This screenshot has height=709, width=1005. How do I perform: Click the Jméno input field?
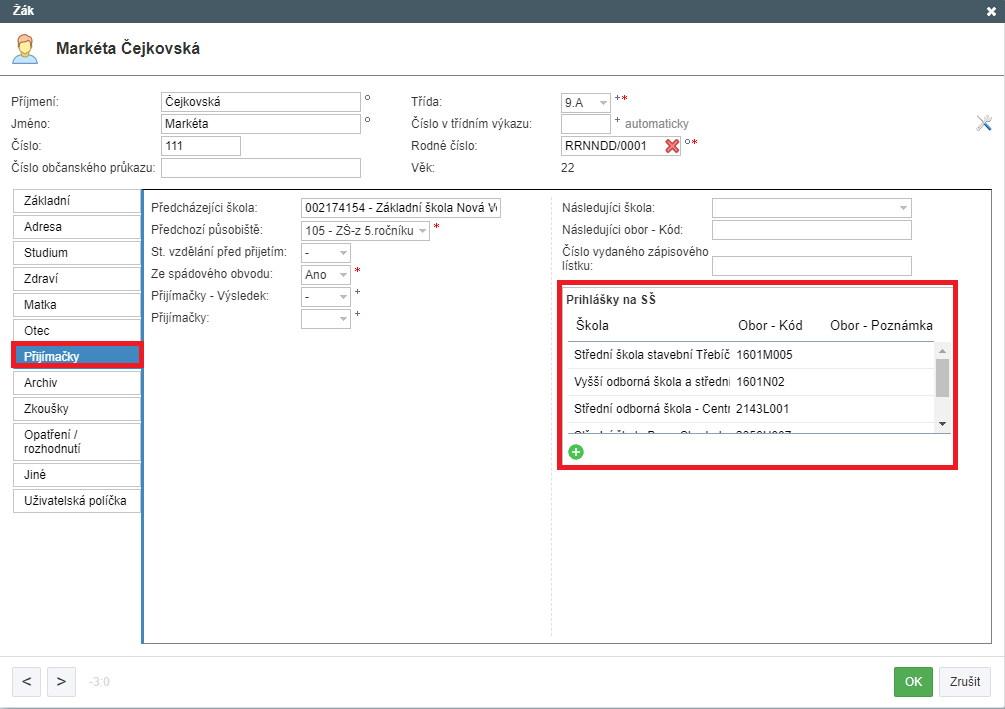261,124
